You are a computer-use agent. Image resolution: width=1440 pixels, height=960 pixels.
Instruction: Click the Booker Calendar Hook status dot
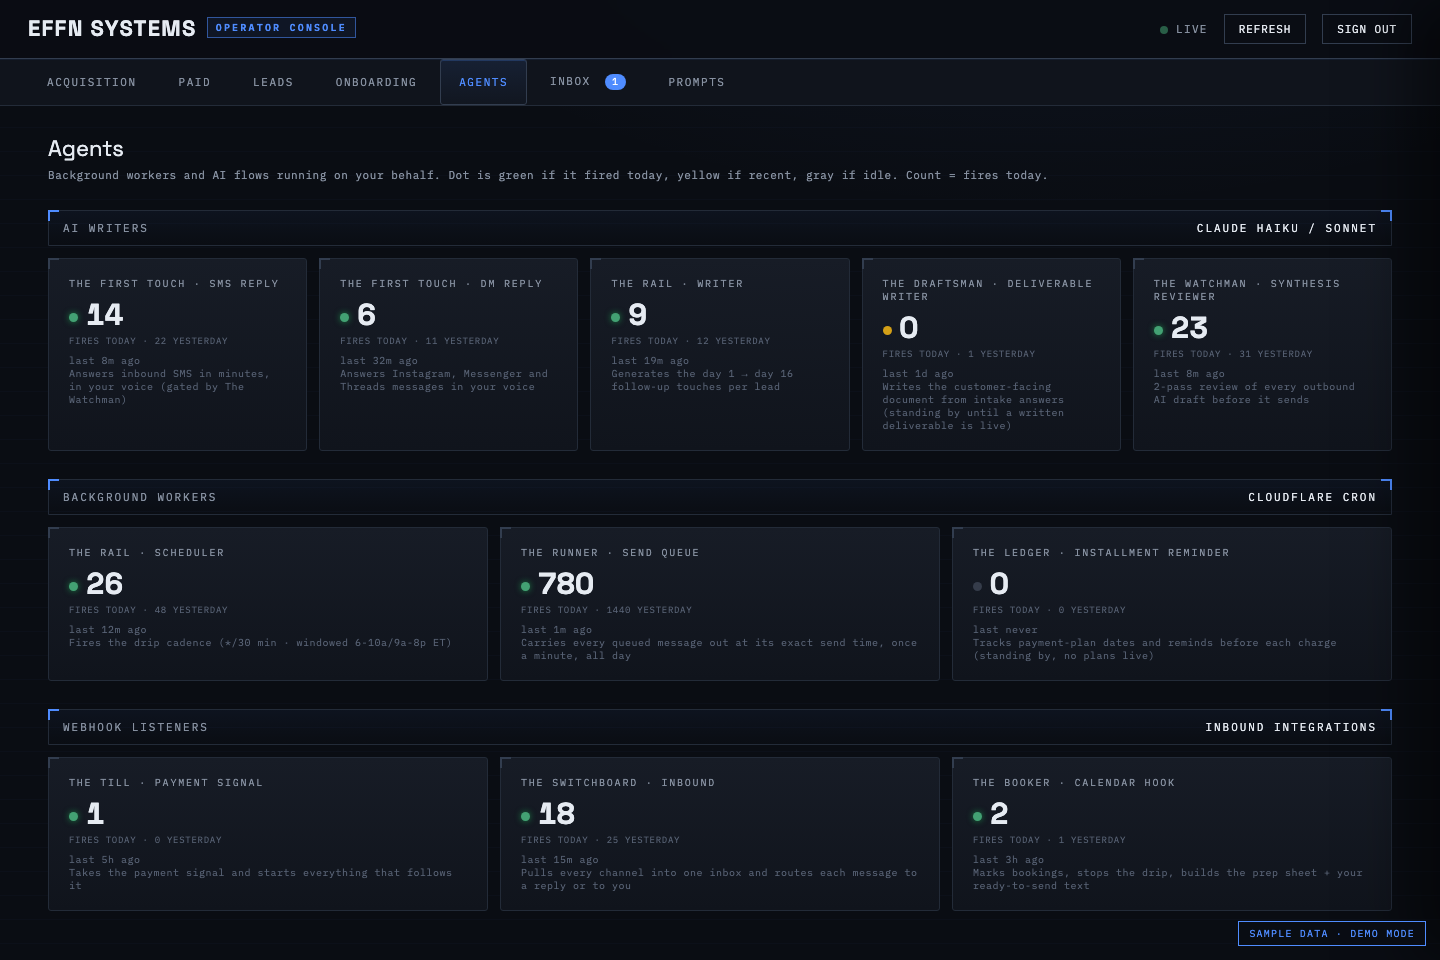click(977, 816)
